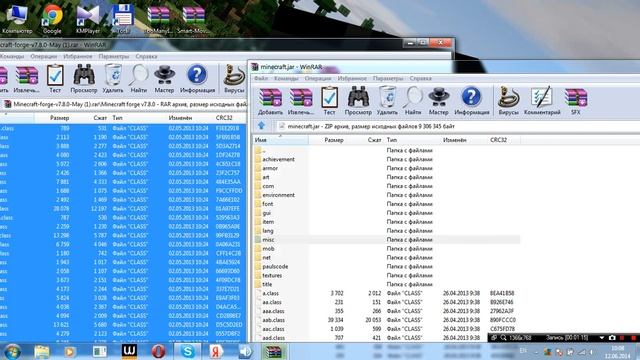Click Мастер icon in Minecraft-forge window
Image resolution: width=640 pixels, height=360 pixels.
coord(164,79)
